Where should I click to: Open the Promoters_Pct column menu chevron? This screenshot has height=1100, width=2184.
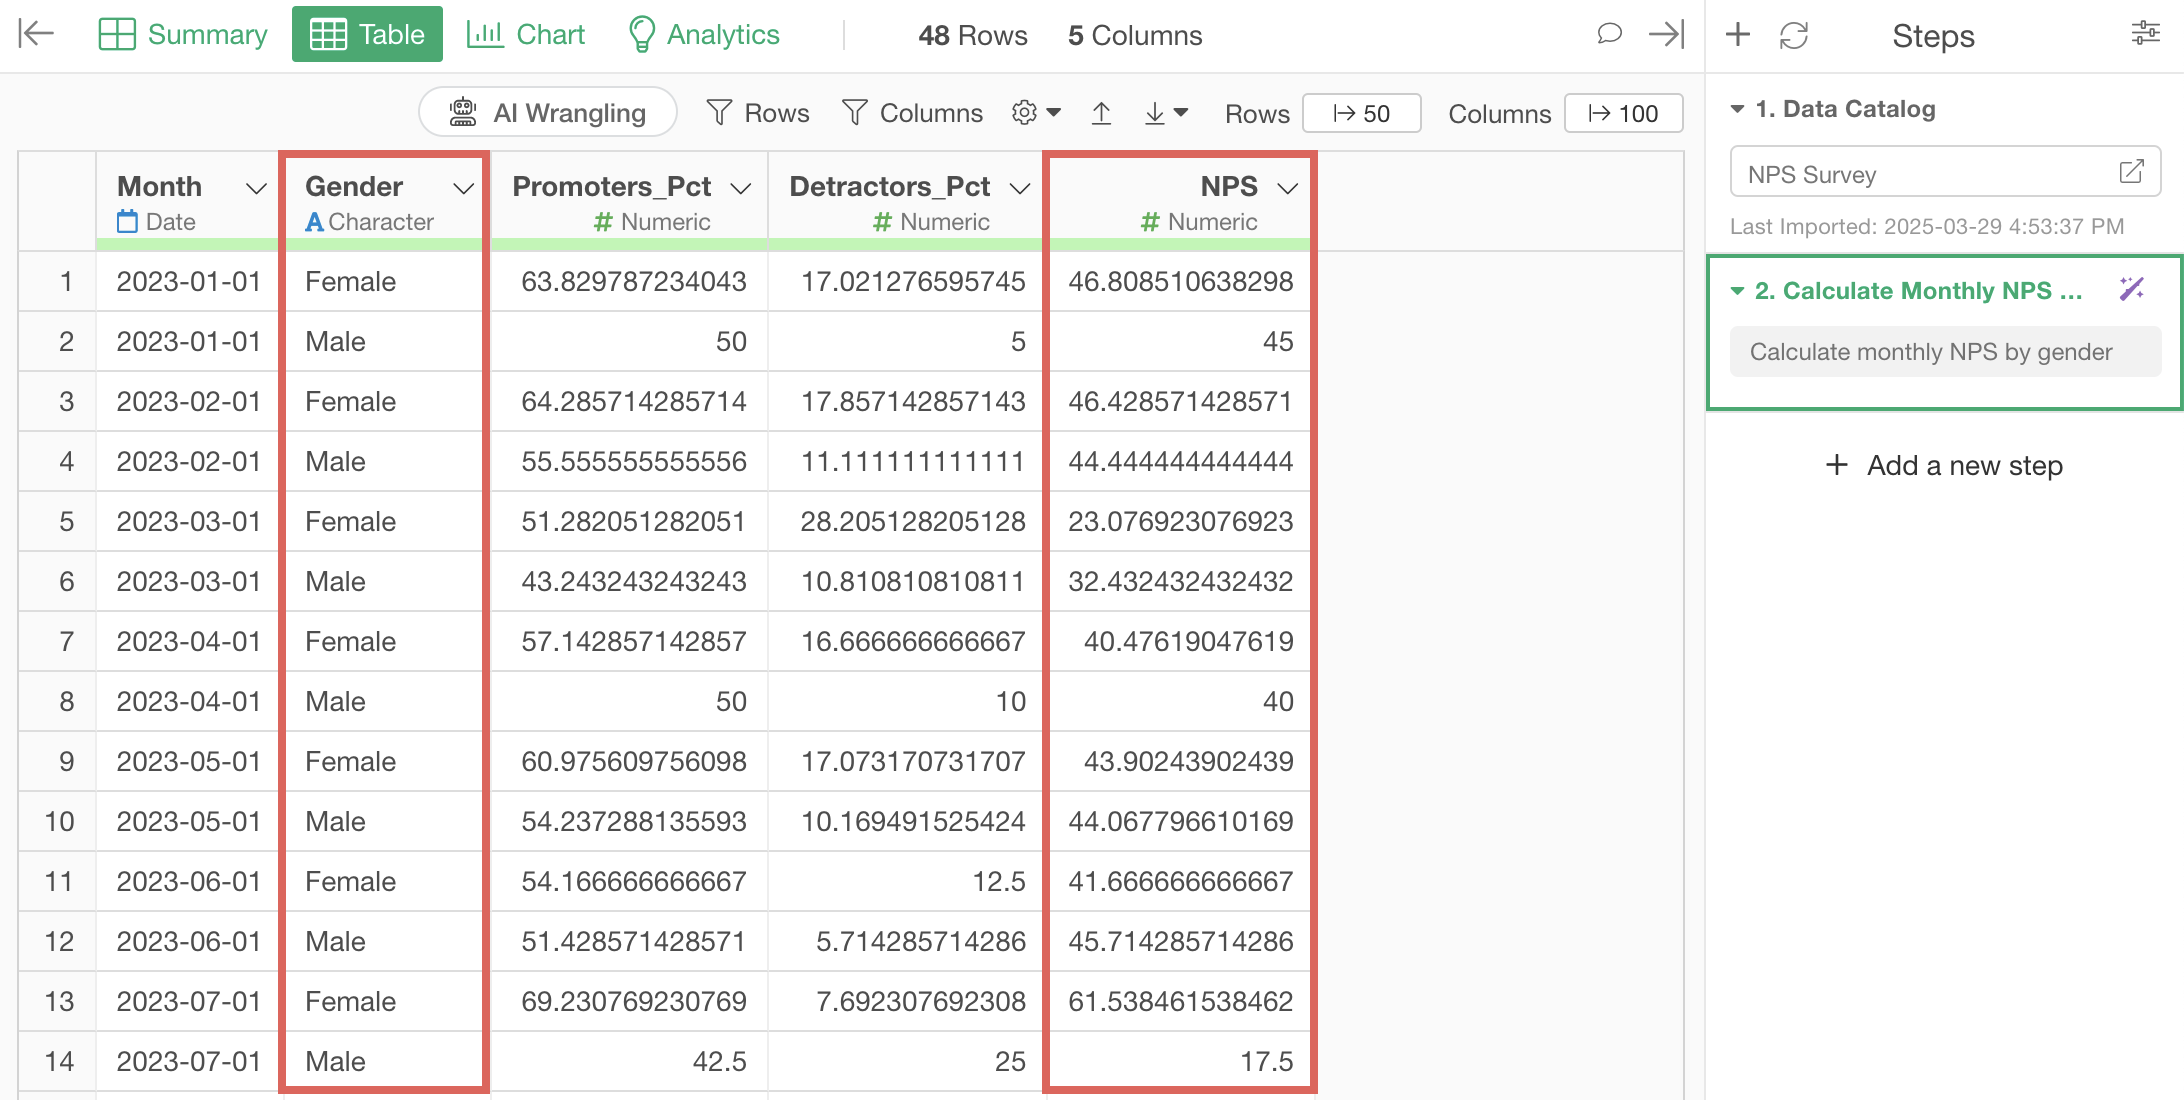click(x=741, y=188)
